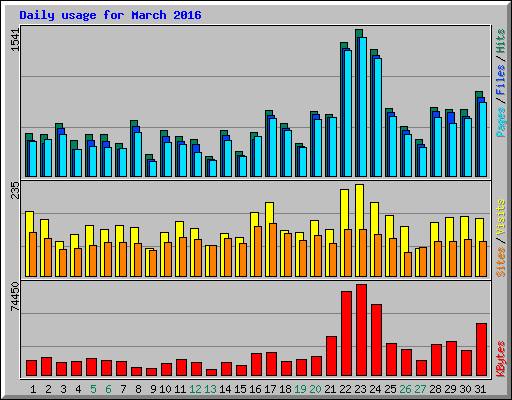This screenshot has width=512, height=400.
Task: Click day label 23 on x-axis
Action: tap(360, 389)
